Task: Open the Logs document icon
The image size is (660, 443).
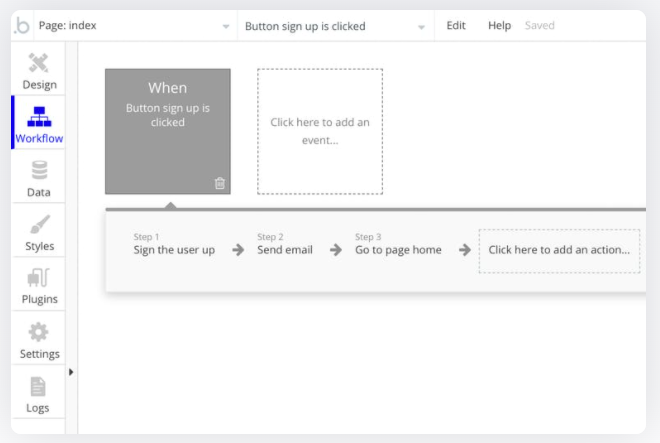Action: [38, 387]
